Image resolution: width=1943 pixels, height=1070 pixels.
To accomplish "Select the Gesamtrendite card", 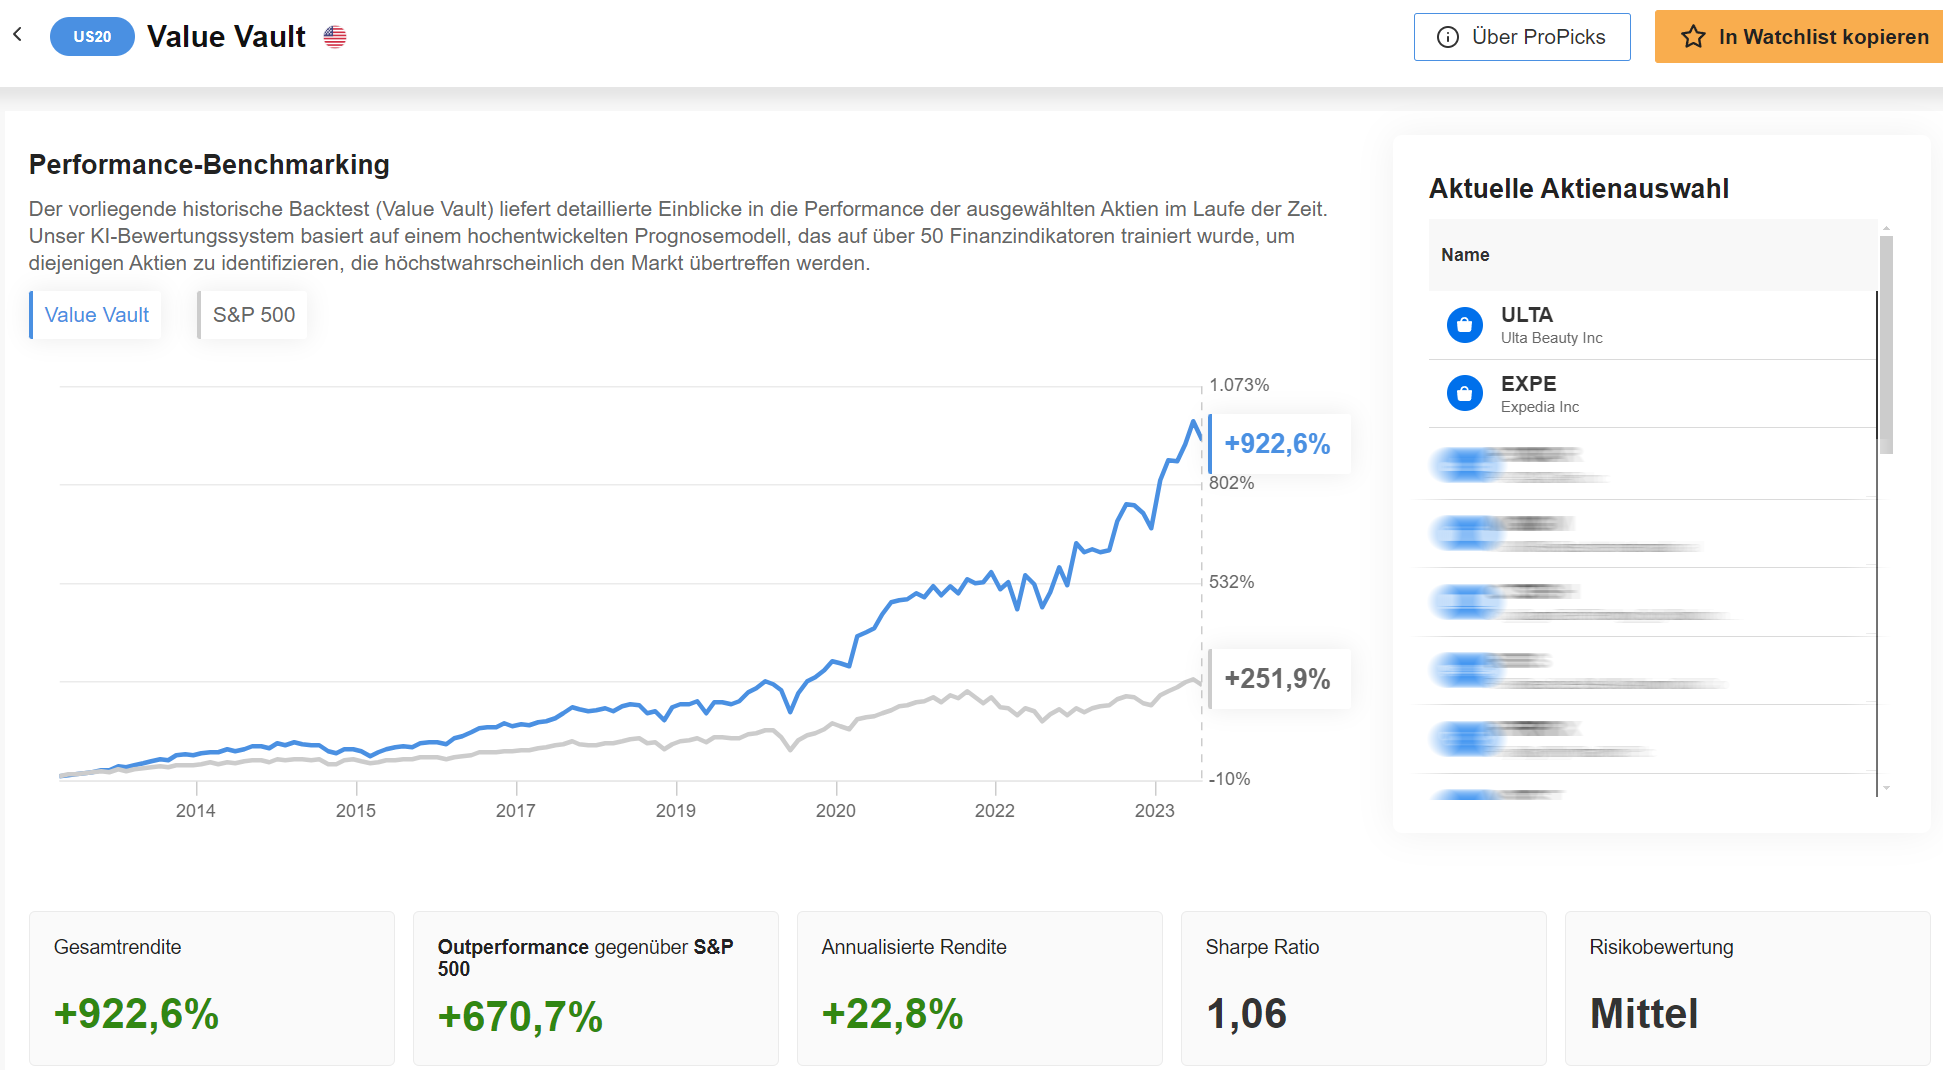I will 212,988.
